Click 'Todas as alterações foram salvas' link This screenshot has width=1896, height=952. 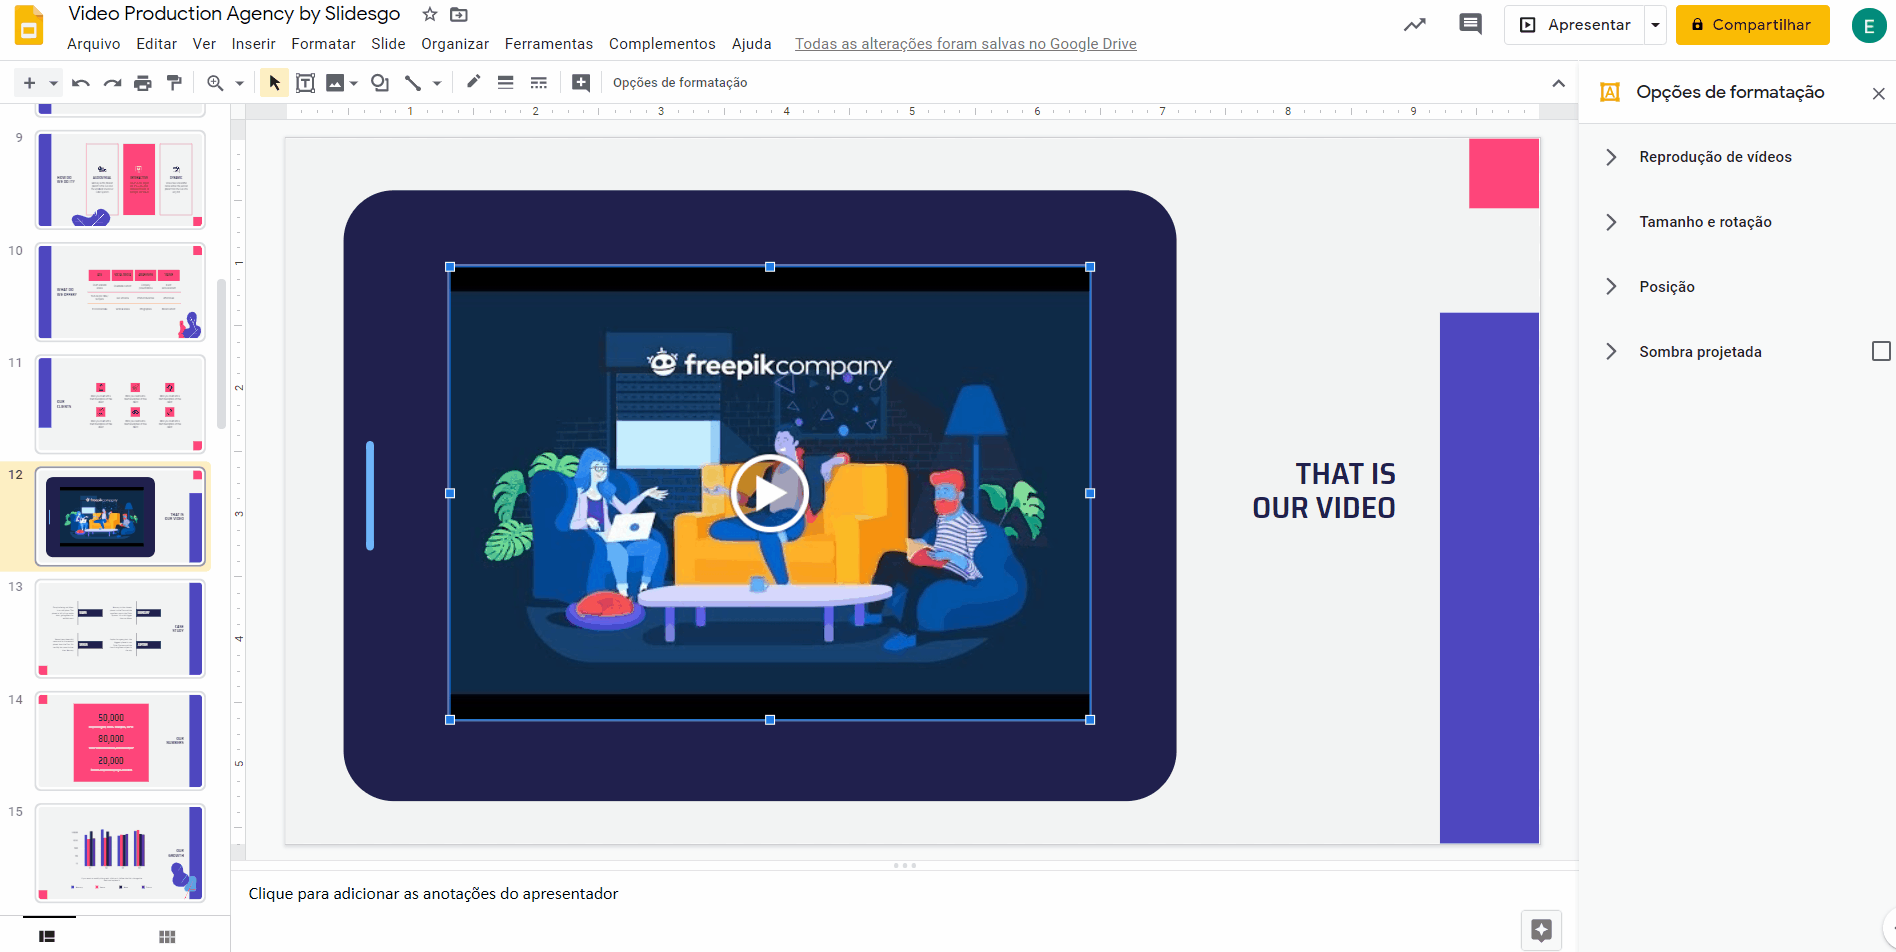point(966,44)
